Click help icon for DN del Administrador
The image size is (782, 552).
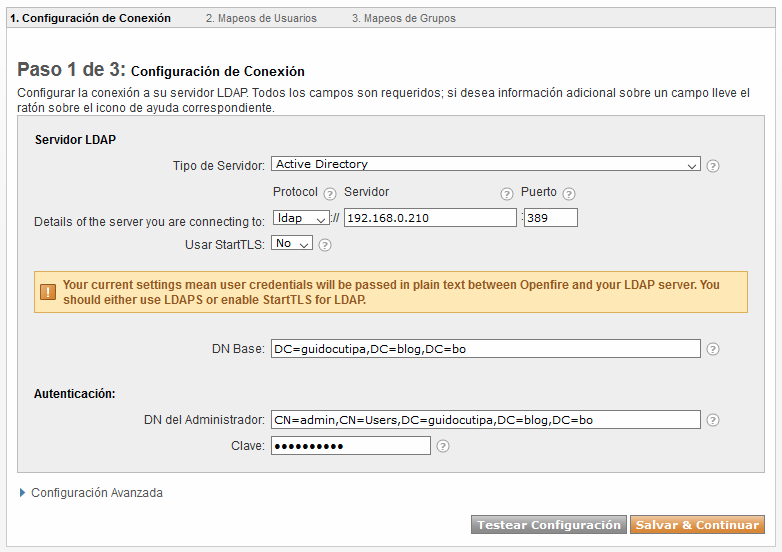pyautogui.click(x=713, y=420)
